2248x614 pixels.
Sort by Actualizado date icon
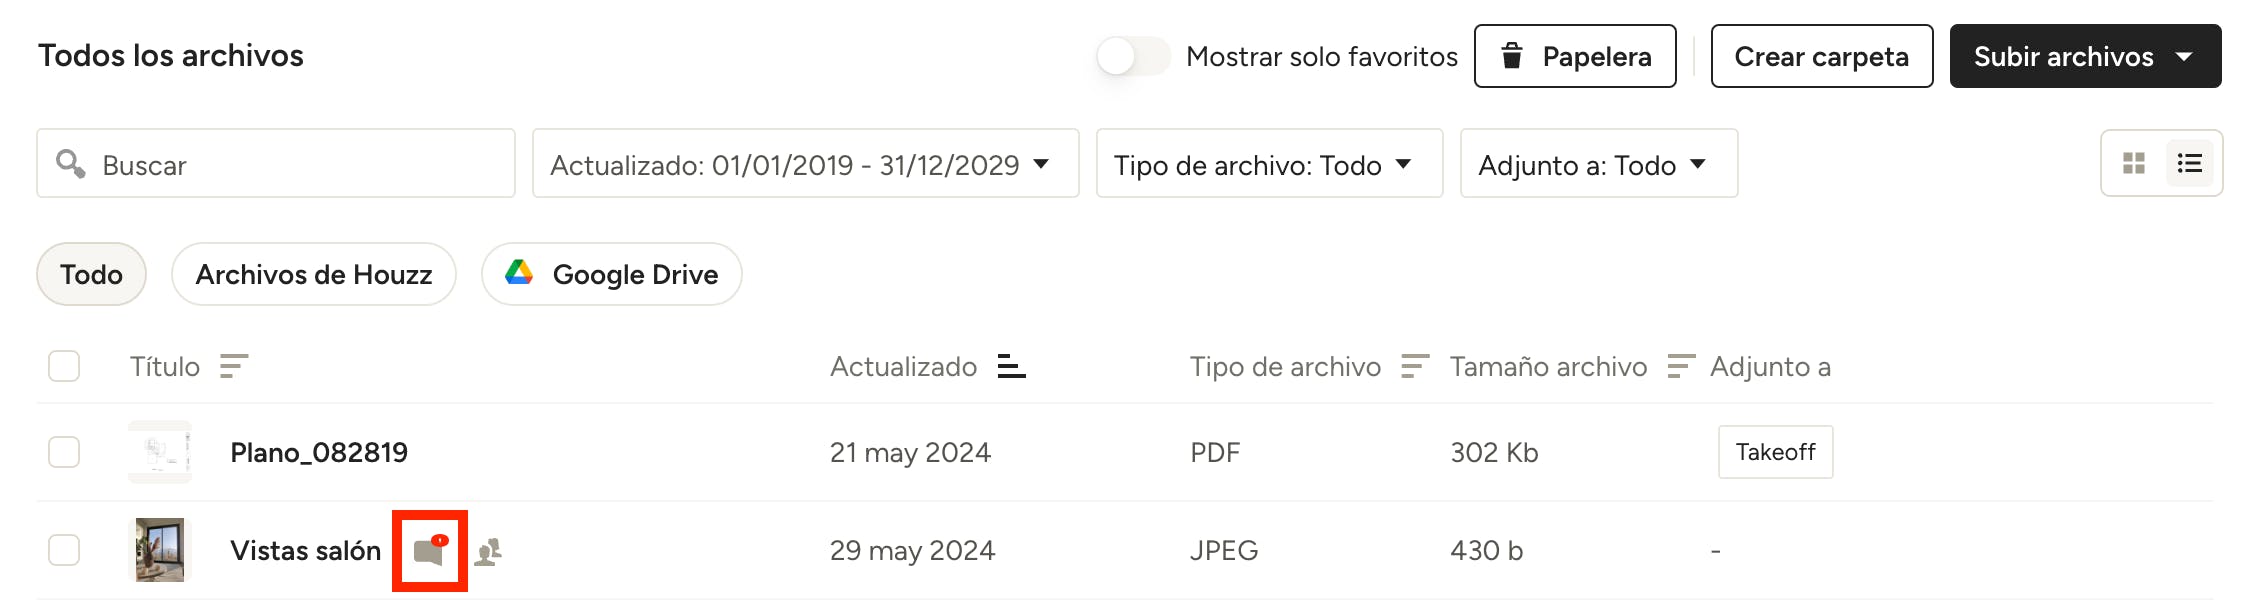pos(1011,367)
